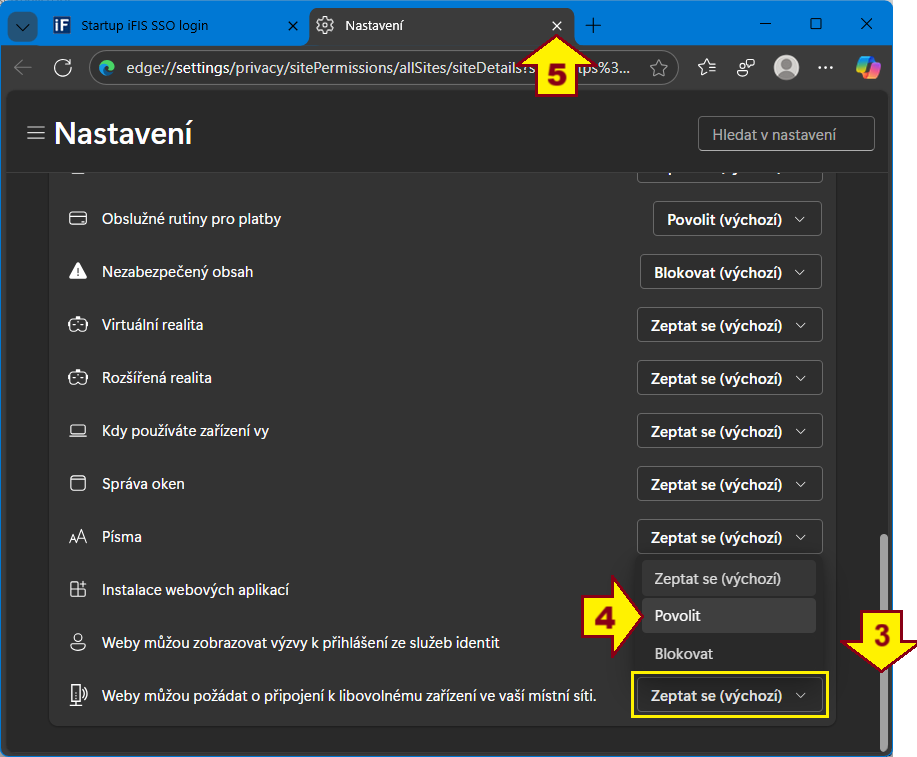The width and height of the screenshot is (917, 757).
Task: Open the user profile avatar
Action: 786,68
